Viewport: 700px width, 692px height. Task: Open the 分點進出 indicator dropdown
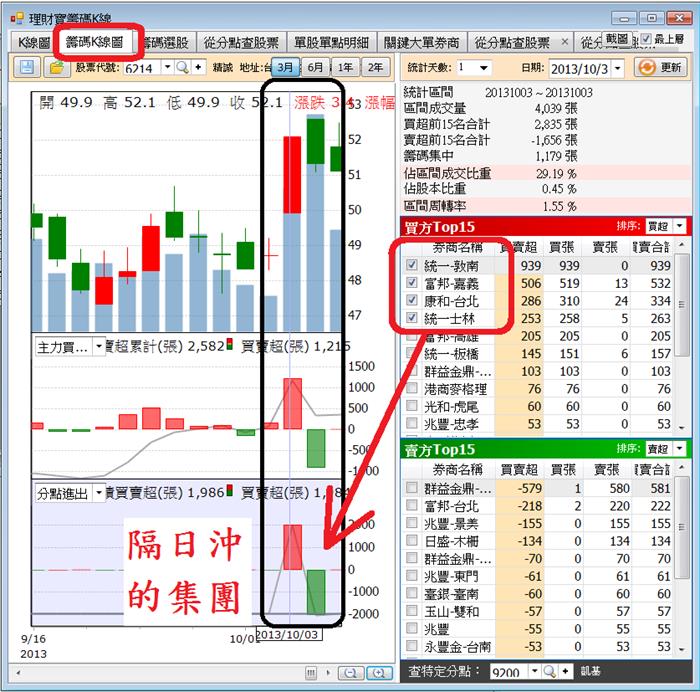coord(99,493)
